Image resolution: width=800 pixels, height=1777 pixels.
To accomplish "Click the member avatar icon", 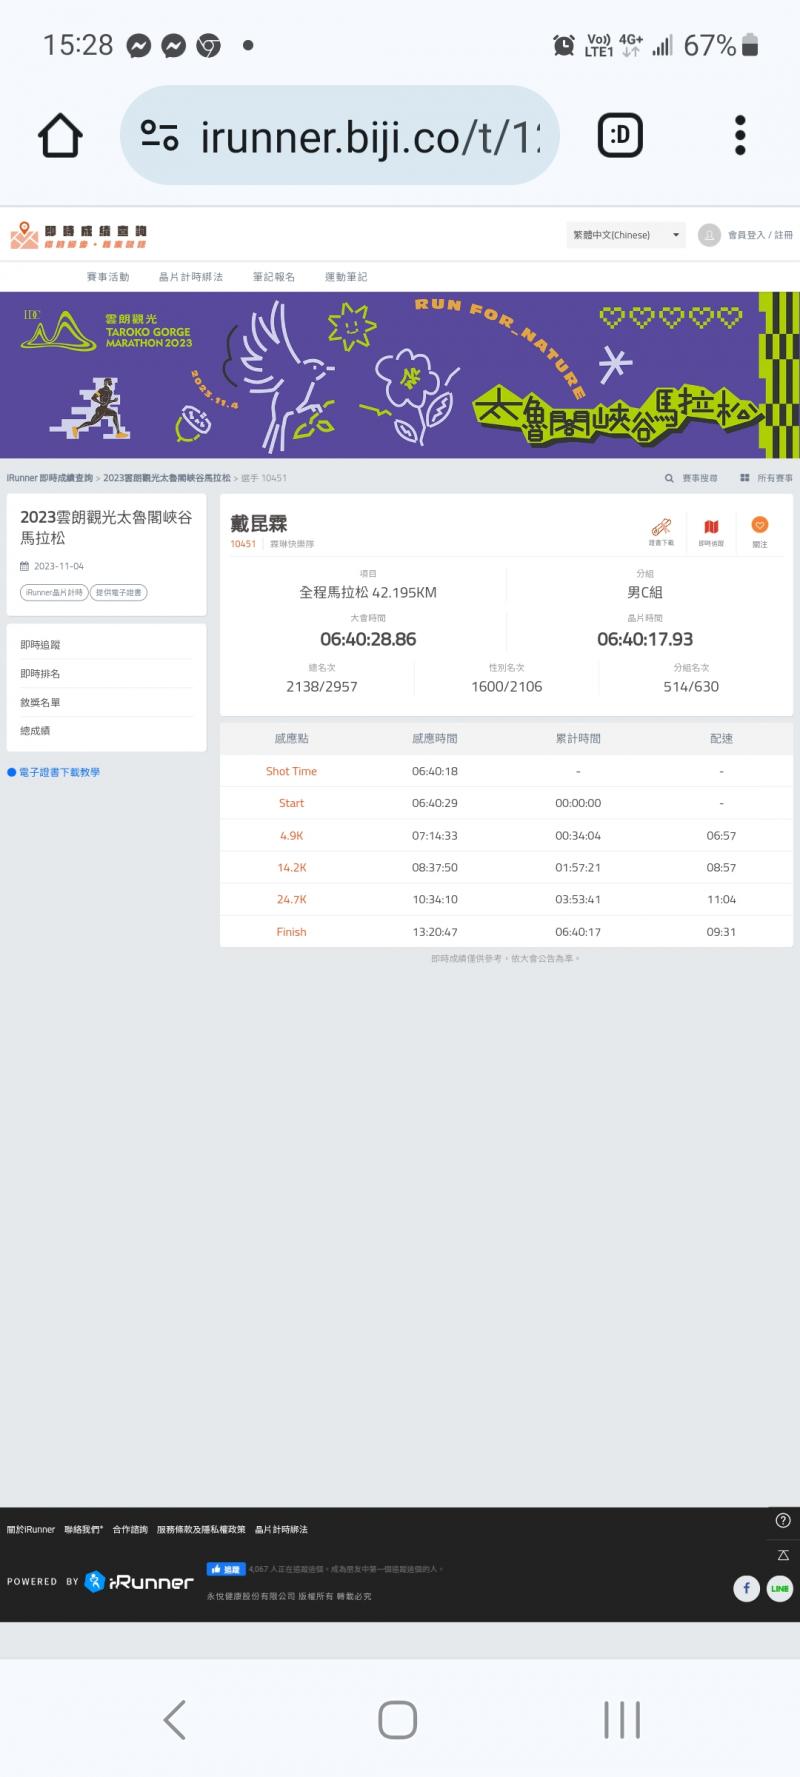I will click(x=709, y=235).
